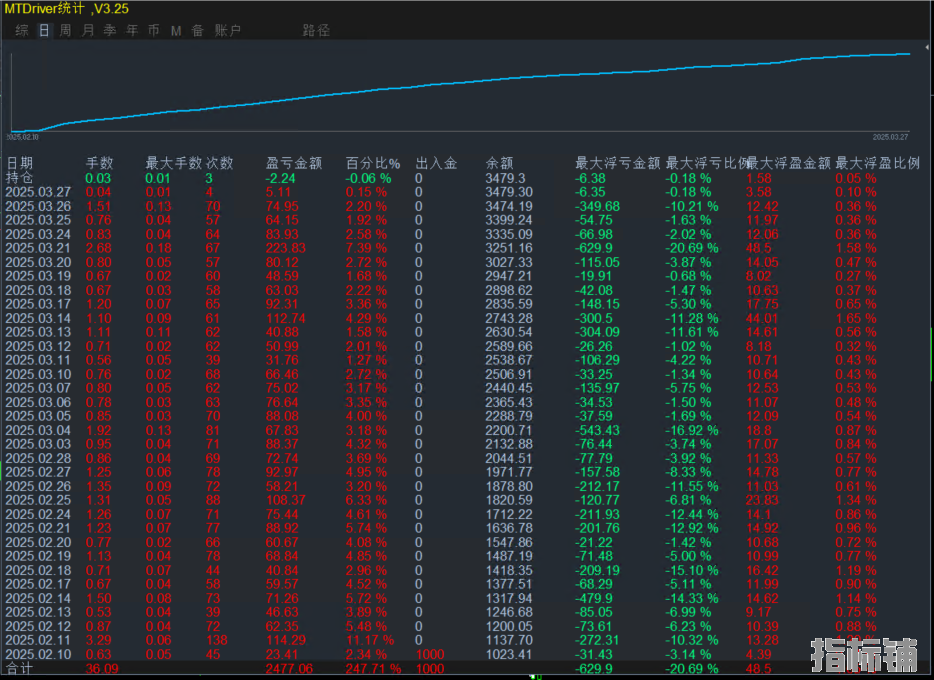Click the M tab

[x=176, y=30]
